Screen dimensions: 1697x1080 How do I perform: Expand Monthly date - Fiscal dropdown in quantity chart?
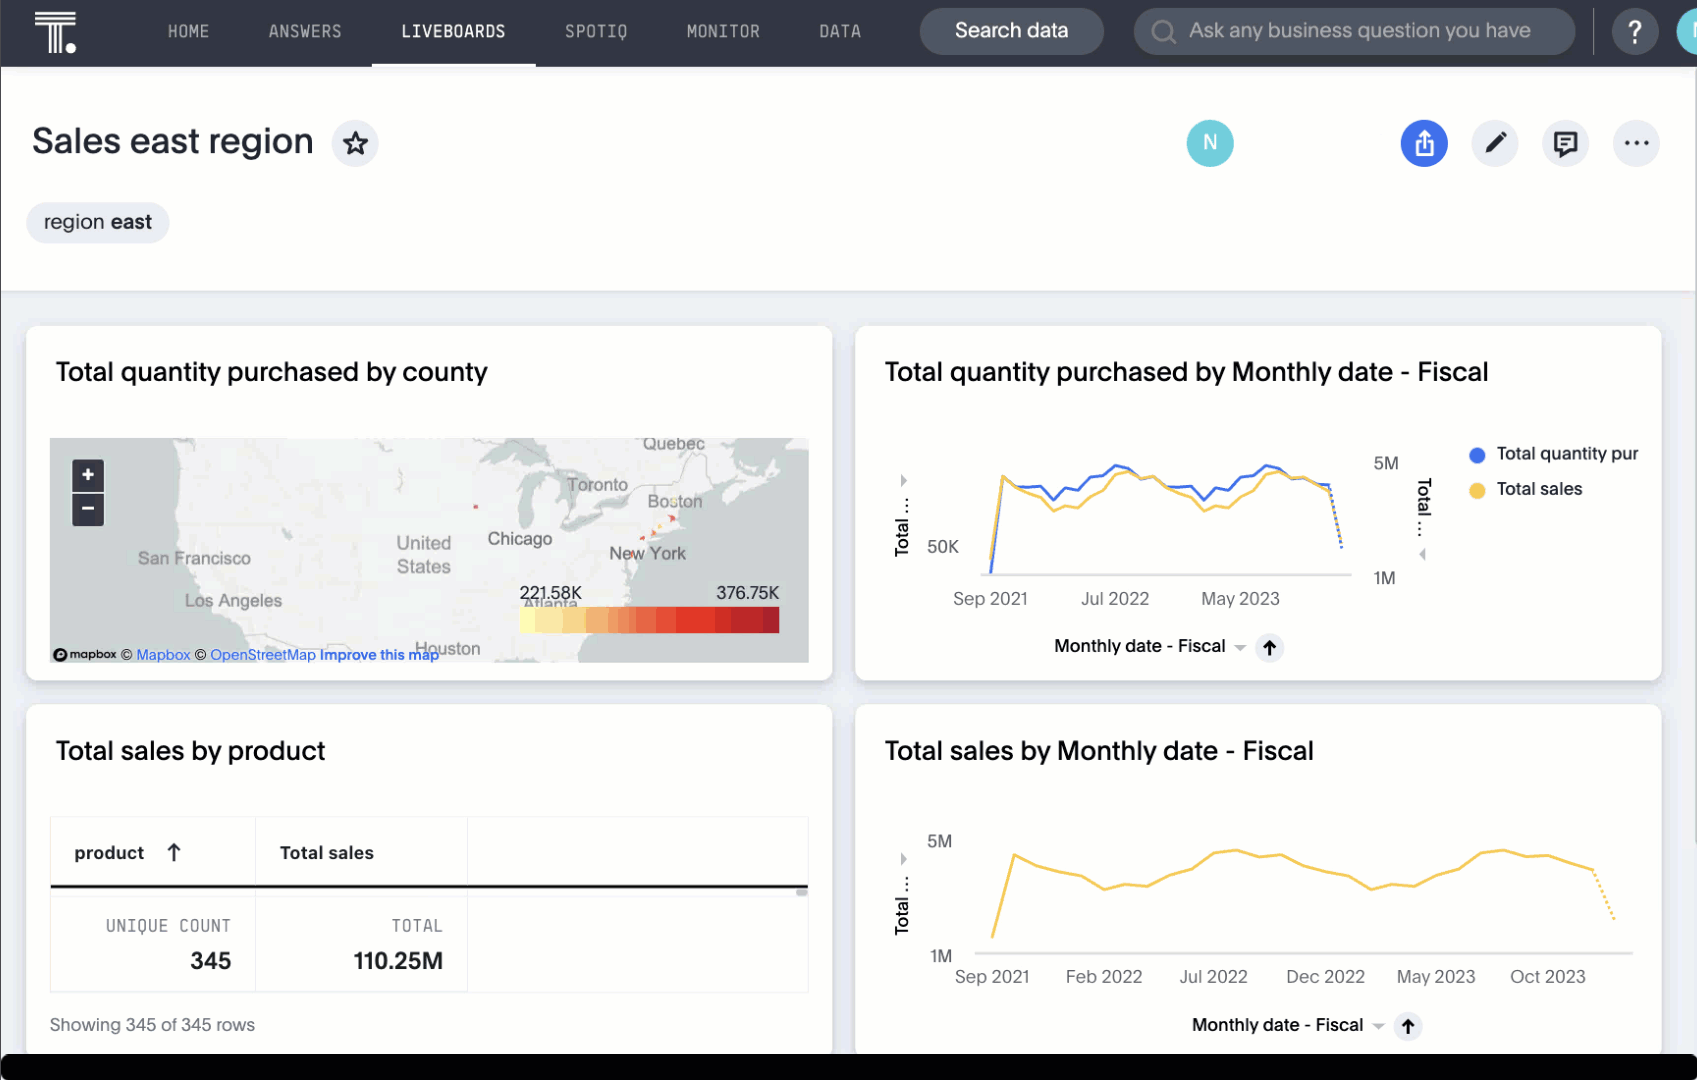(x=1240, y=647)
